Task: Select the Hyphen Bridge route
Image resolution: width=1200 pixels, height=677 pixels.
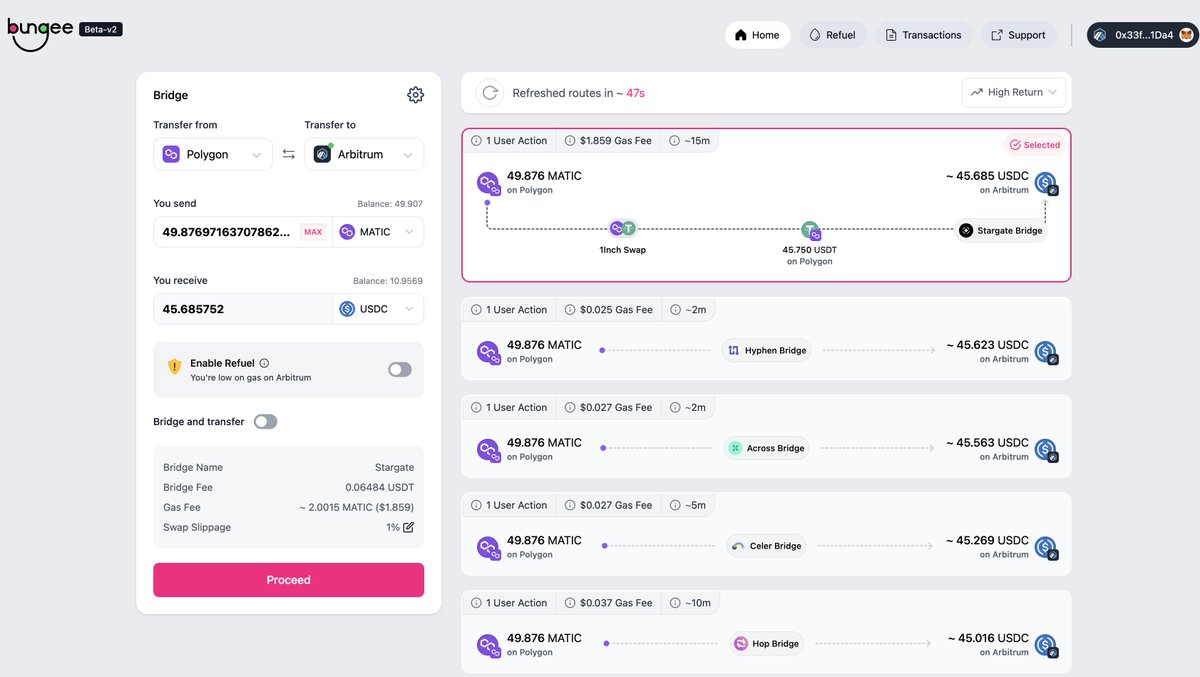Action: (x=766, y=338)
